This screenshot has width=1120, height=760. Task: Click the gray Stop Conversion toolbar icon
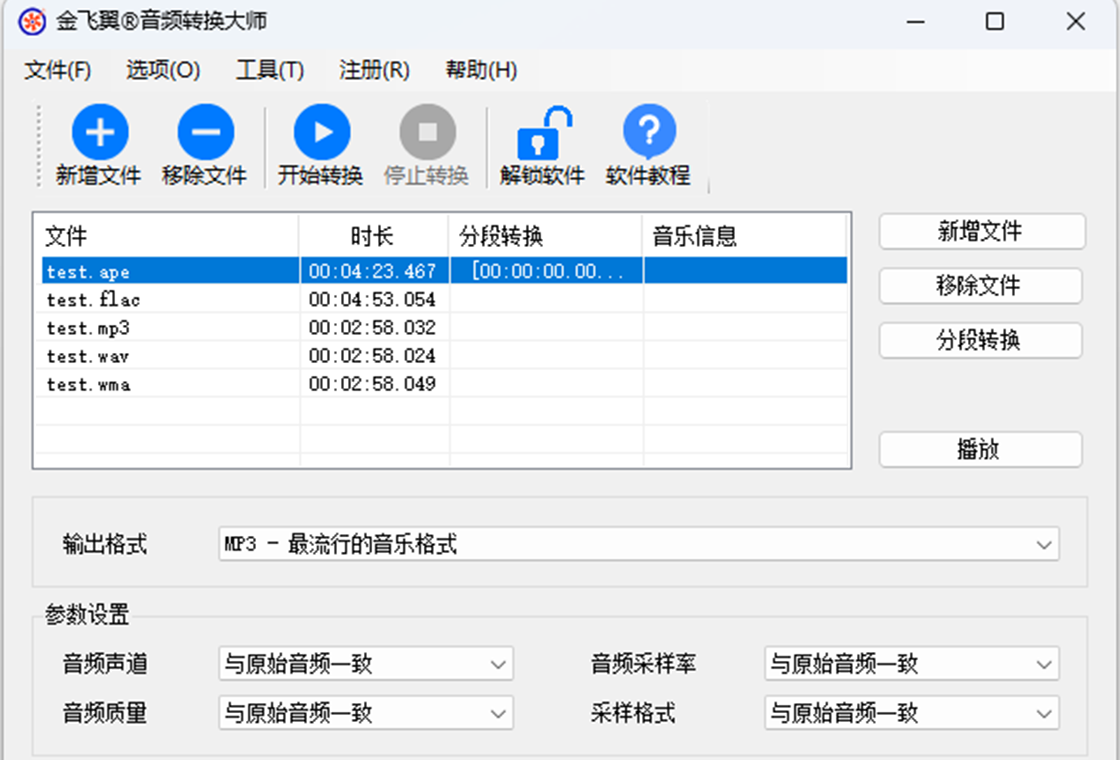point(428,132)
